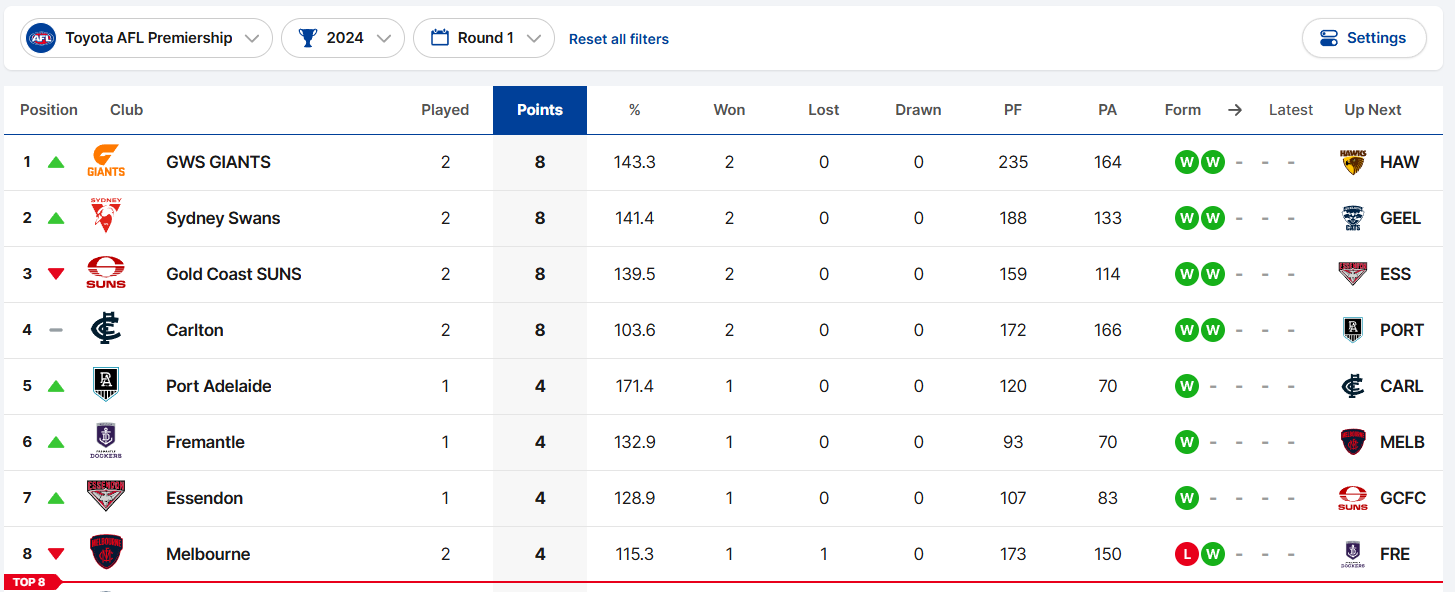Screen dimensions: 1455x592
Task: Click the Essendon club logo
Action: point(106,498)
